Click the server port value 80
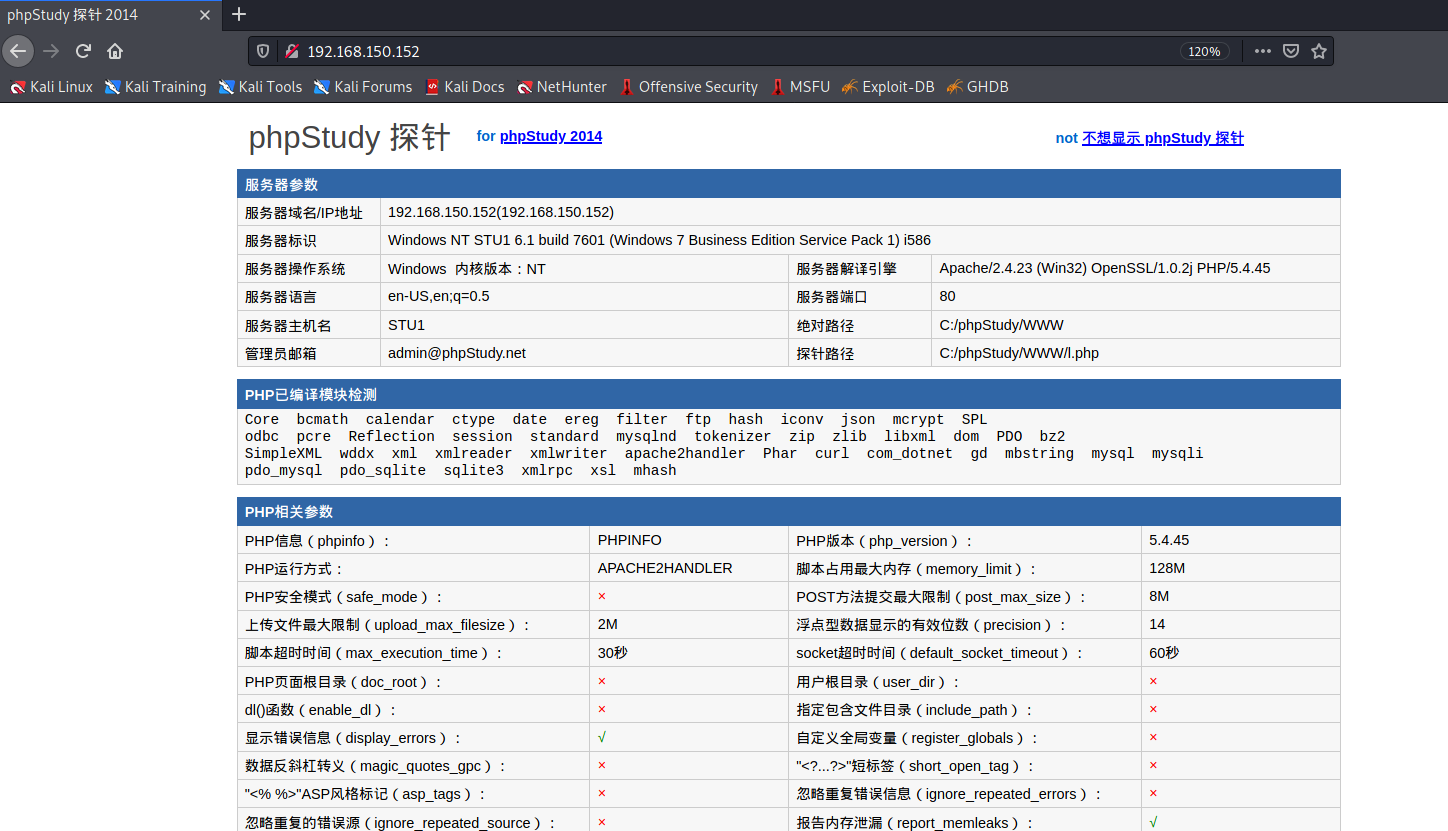Image resolution: width=1448 pixels, height=831 pixels. (x=948, y=296)
